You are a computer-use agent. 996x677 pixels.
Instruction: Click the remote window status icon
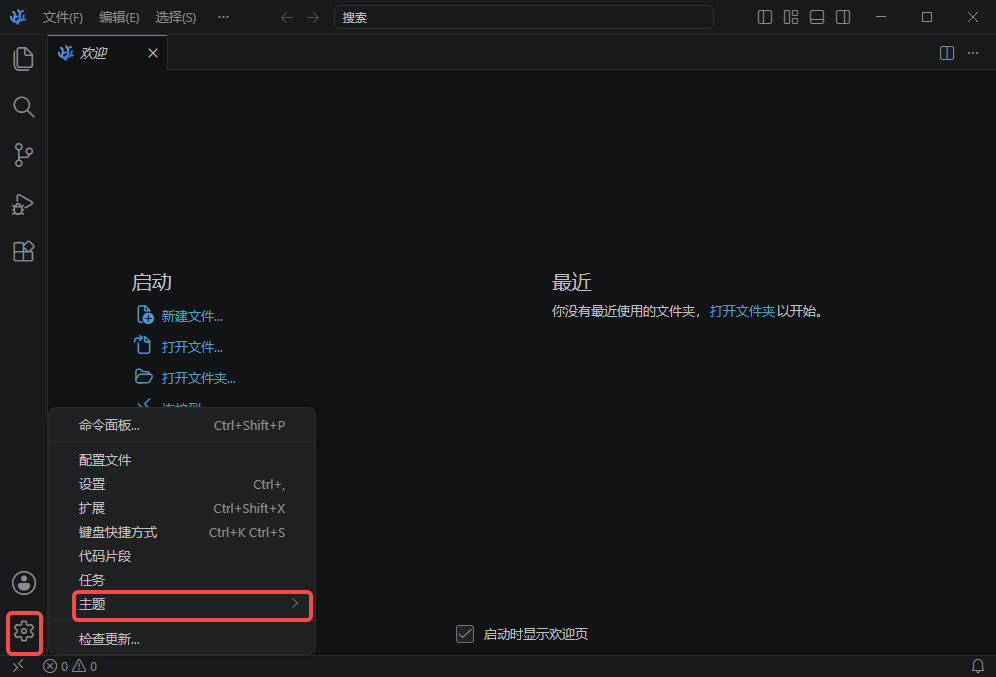18,666
